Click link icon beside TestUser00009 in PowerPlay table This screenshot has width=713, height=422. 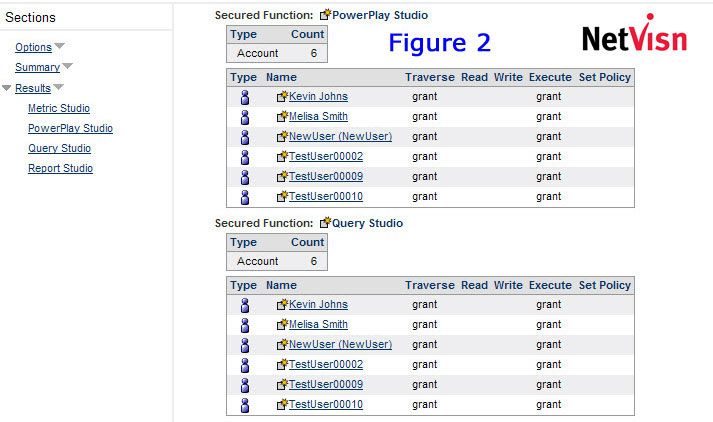(x=282, y=176)
